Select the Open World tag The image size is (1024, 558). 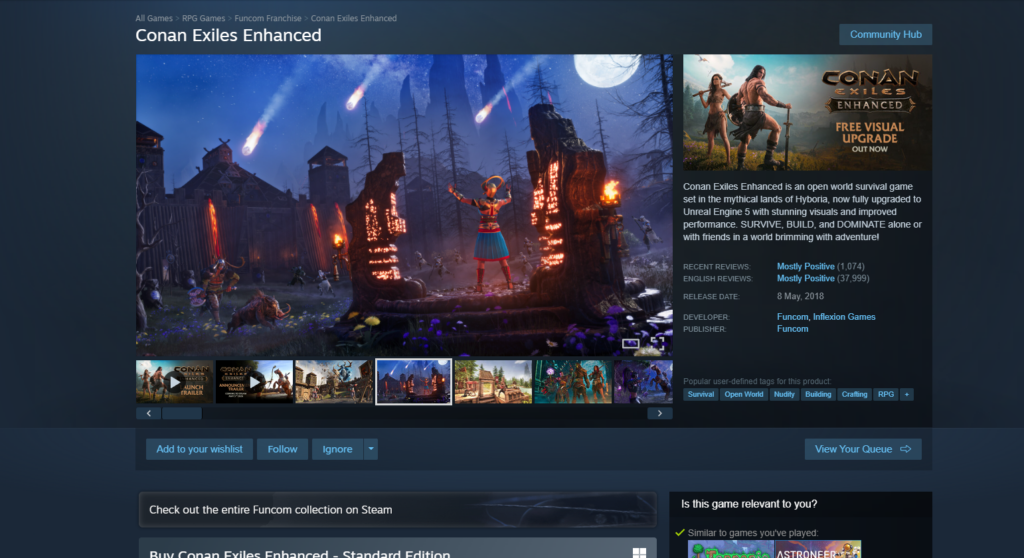[743, 395]
